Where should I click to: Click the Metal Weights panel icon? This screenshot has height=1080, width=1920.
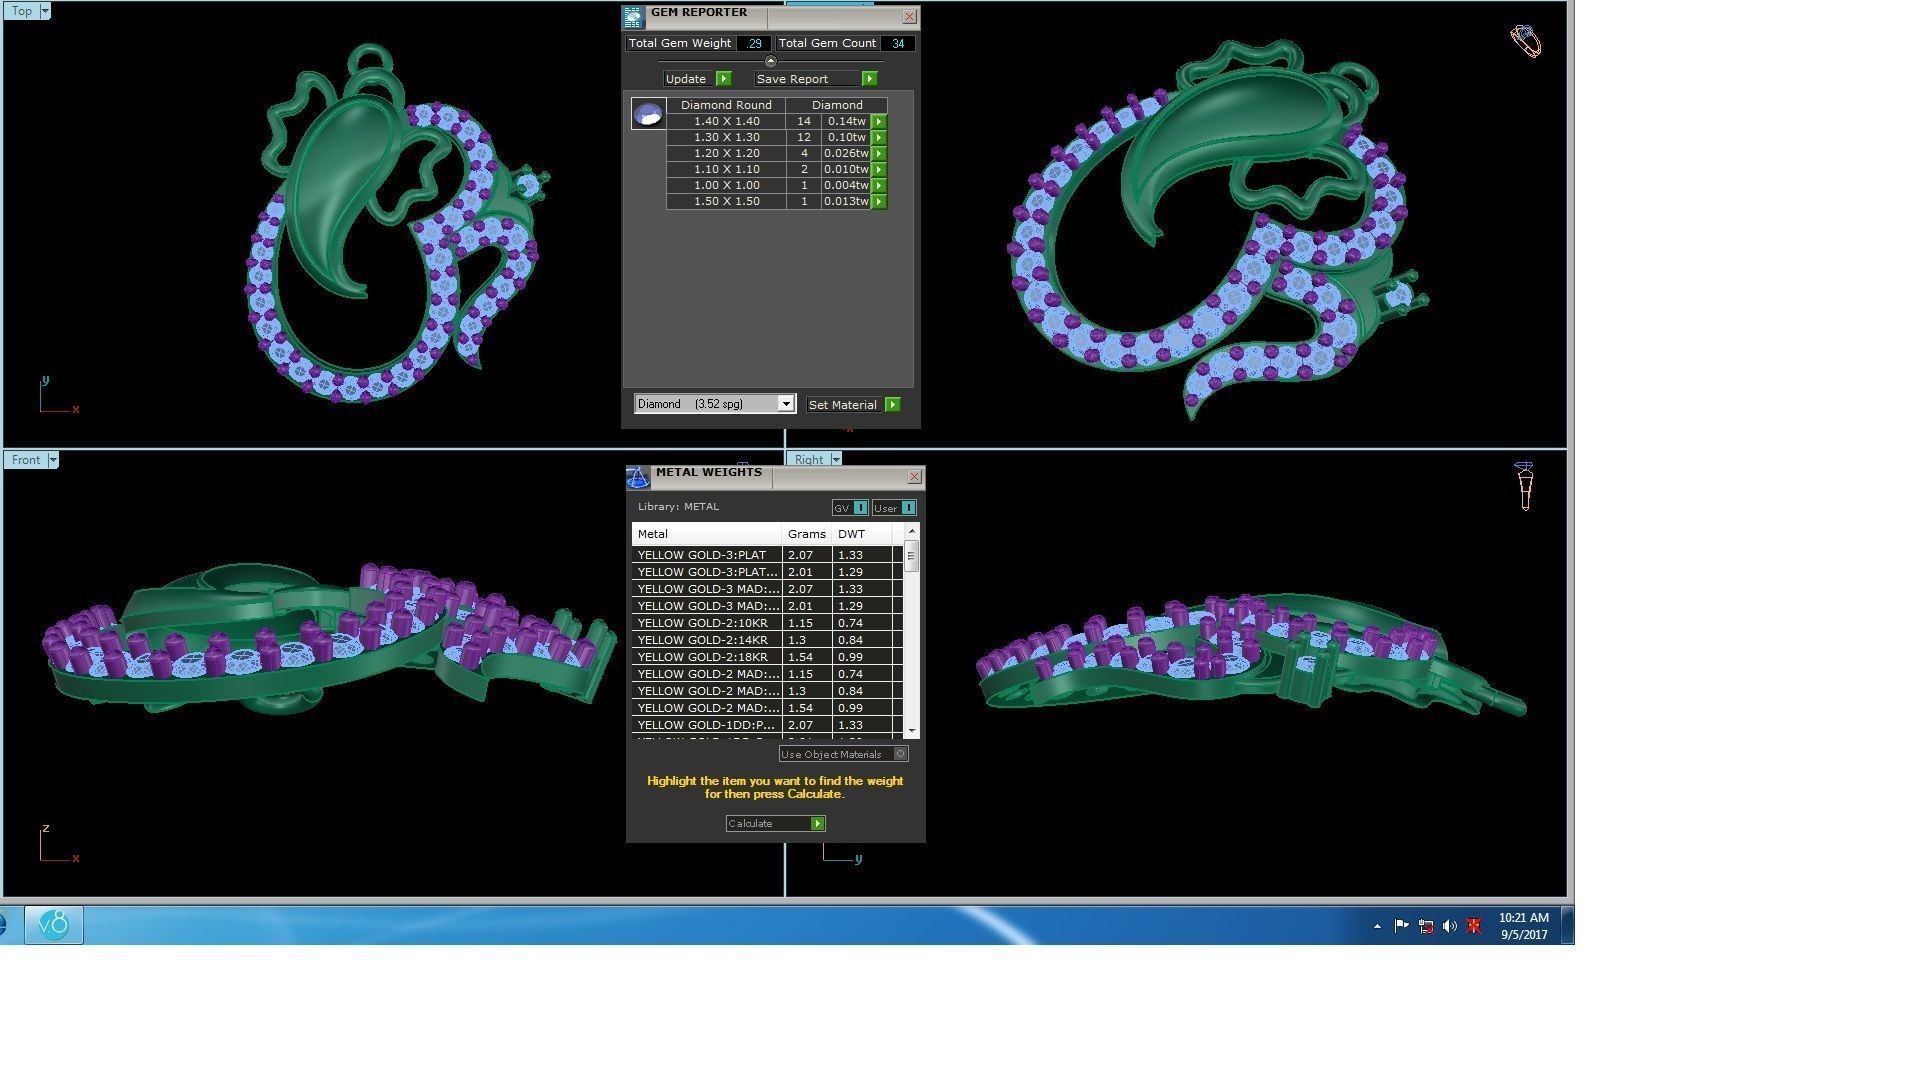(x=638, y=477)
